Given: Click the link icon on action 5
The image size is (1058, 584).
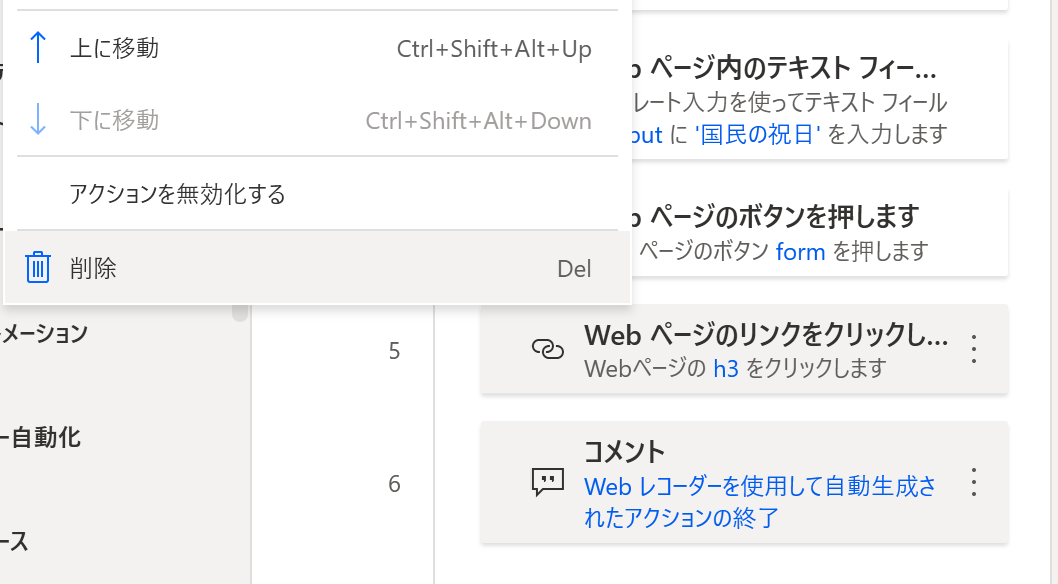Looking at the screenshot, I should tap(548, 349).
